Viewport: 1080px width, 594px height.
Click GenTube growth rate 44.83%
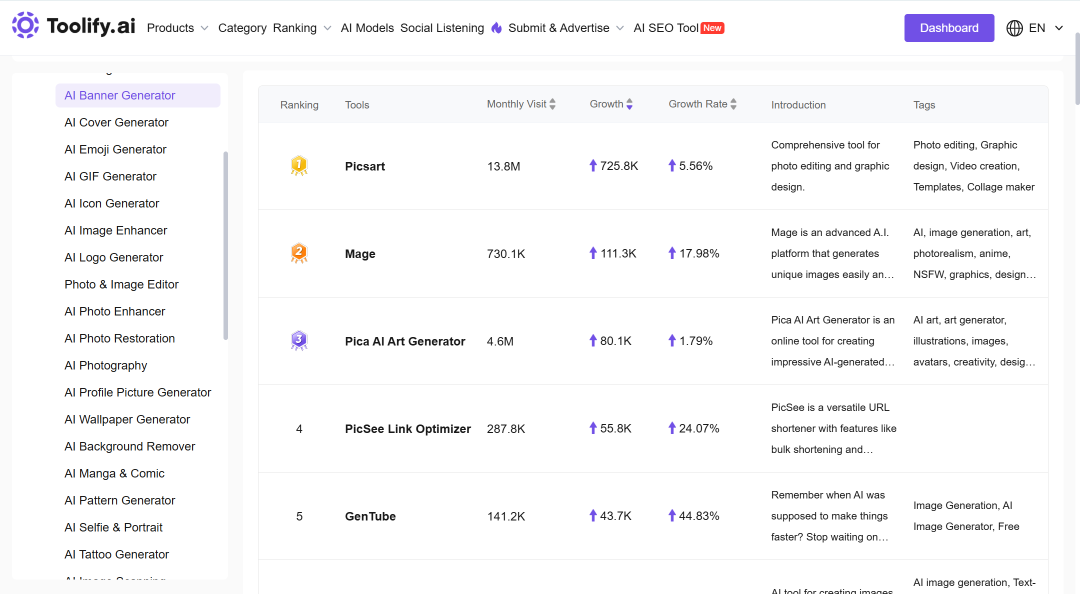click(699, 515)
